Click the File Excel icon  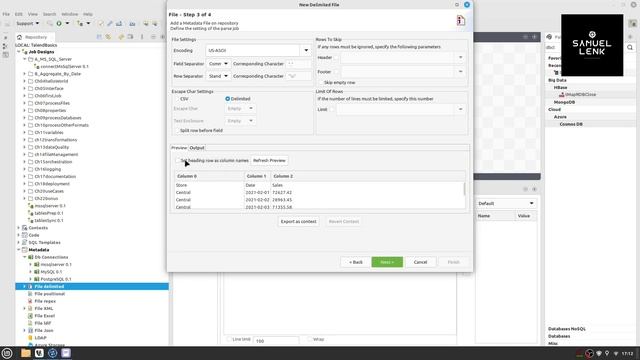30,316
